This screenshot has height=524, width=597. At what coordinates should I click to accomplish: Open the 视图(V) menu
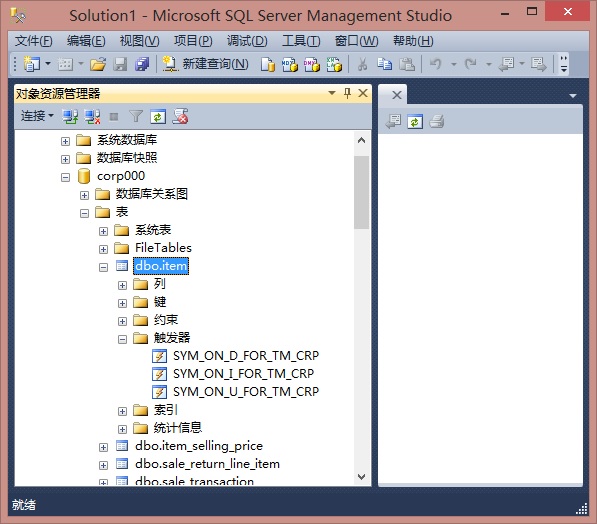click(x=139, y=41)
